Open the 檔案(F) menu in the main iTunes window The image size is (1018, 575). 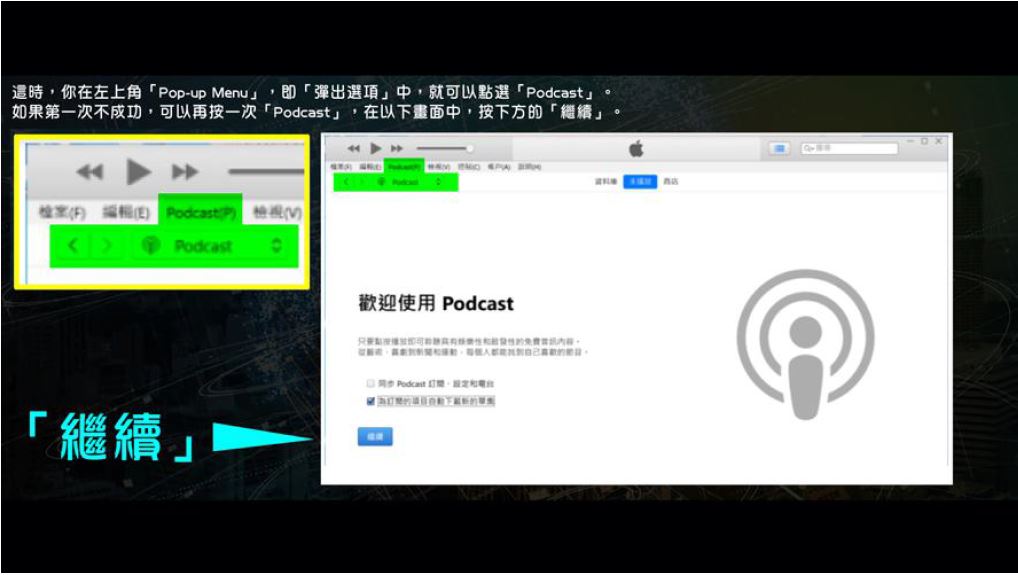[x=341, y=167]
